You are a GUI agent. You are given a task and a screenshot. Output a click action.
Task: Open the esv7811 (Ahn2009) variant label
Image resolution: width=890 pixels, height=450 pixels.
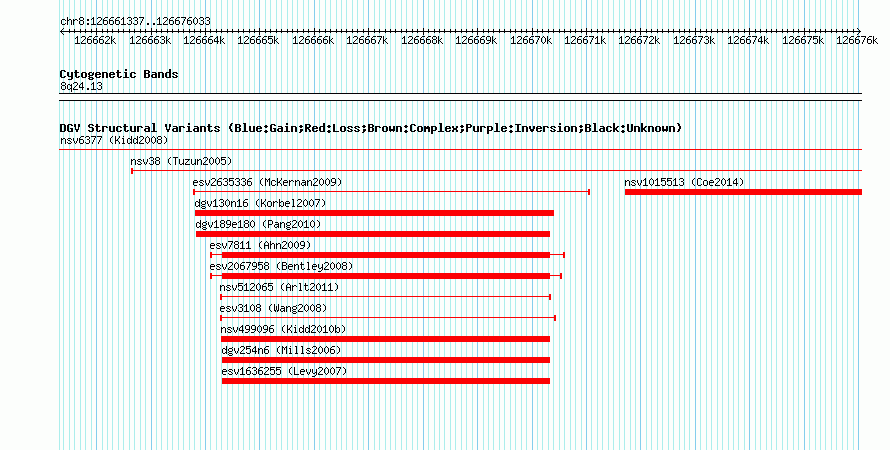(261, 245)
